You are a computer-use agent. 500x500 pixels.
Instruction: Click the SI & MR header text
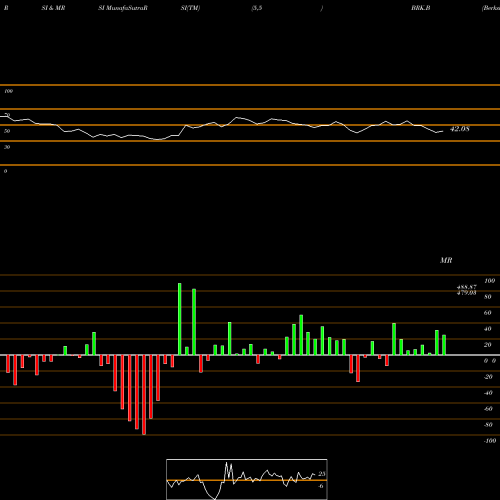click(53, 8)
